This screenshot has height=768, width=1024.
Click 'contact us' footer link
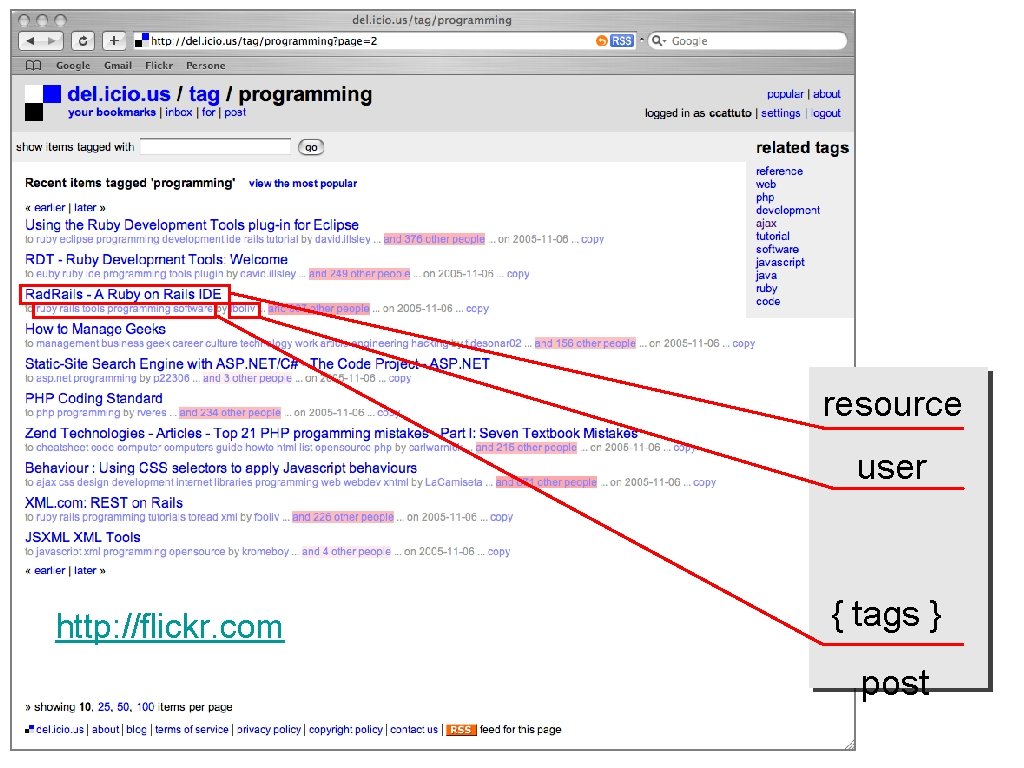tap(414, 729)
